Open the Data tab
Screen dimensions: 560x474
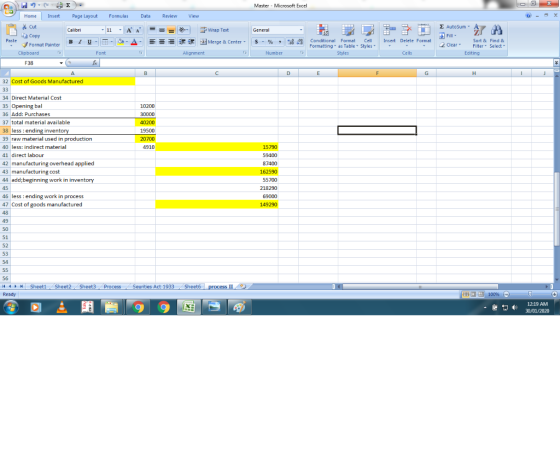click(145, 16)
